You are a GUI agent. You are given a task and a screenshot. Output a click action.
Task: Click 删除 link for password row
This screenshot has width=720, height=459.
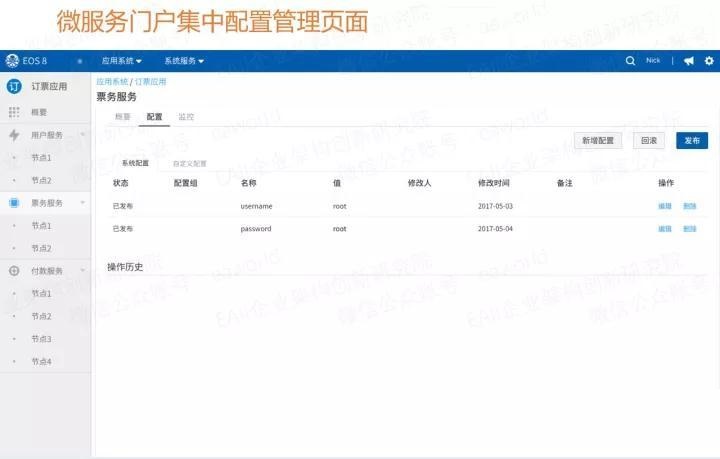coord(690,229)
